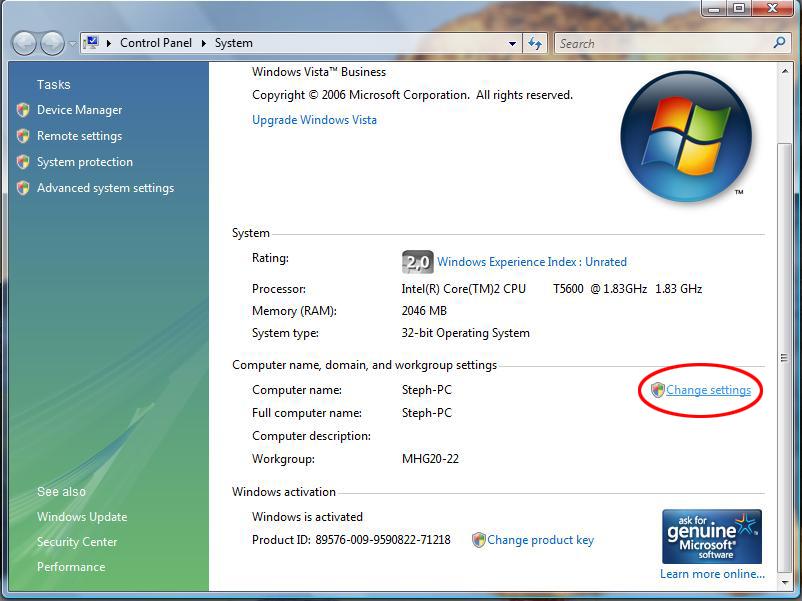Open Windows Update under See also
802x601 pixels.
[82, 517]
